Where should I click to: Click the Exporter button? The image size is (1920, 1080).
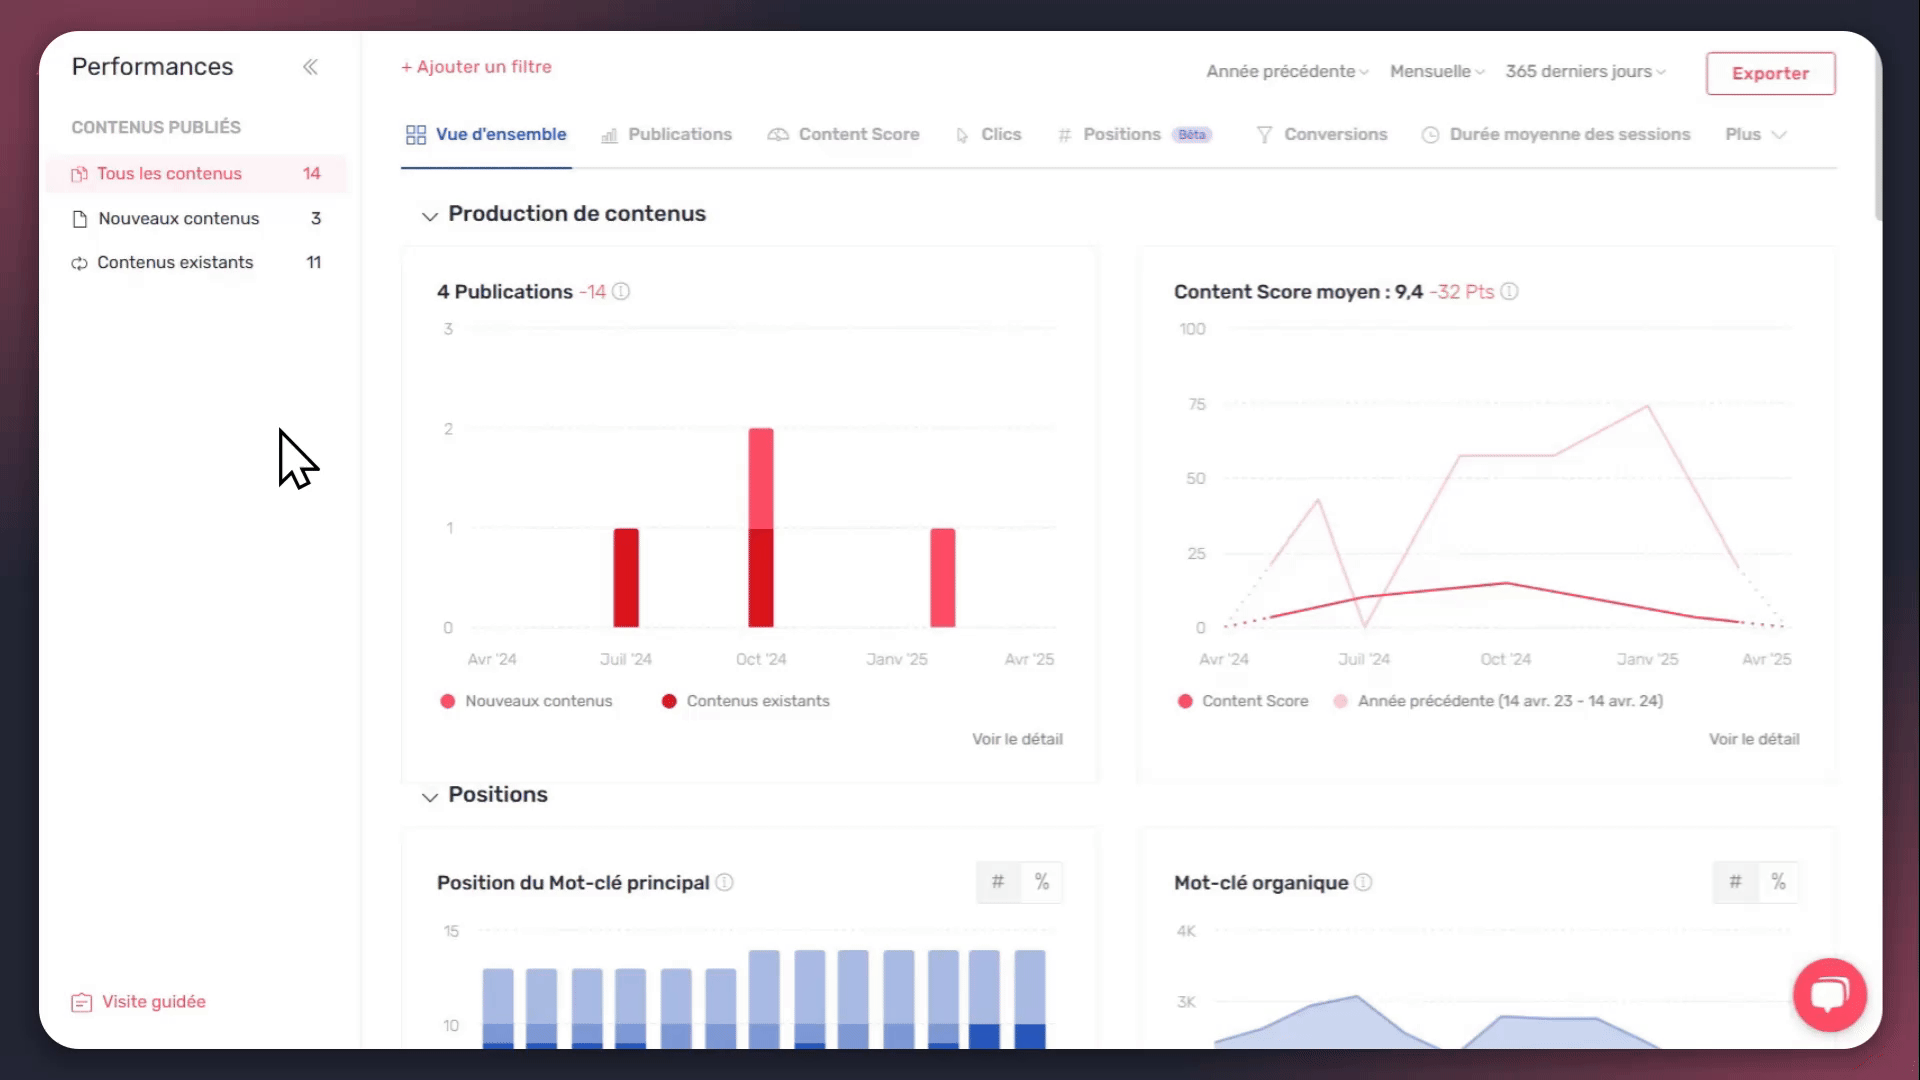(1770, 74)
